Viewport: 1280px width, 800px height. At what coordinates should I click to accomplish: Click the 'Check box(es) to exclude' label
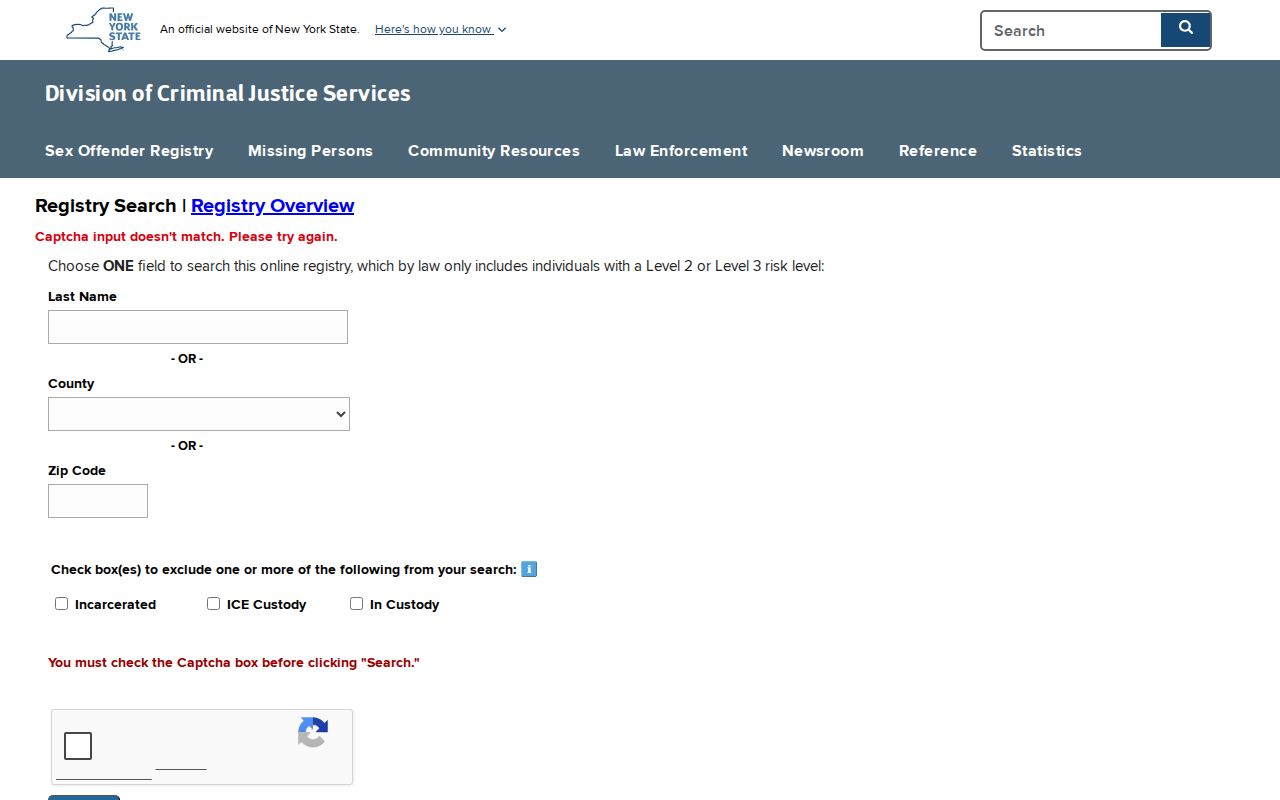(284, 569)
